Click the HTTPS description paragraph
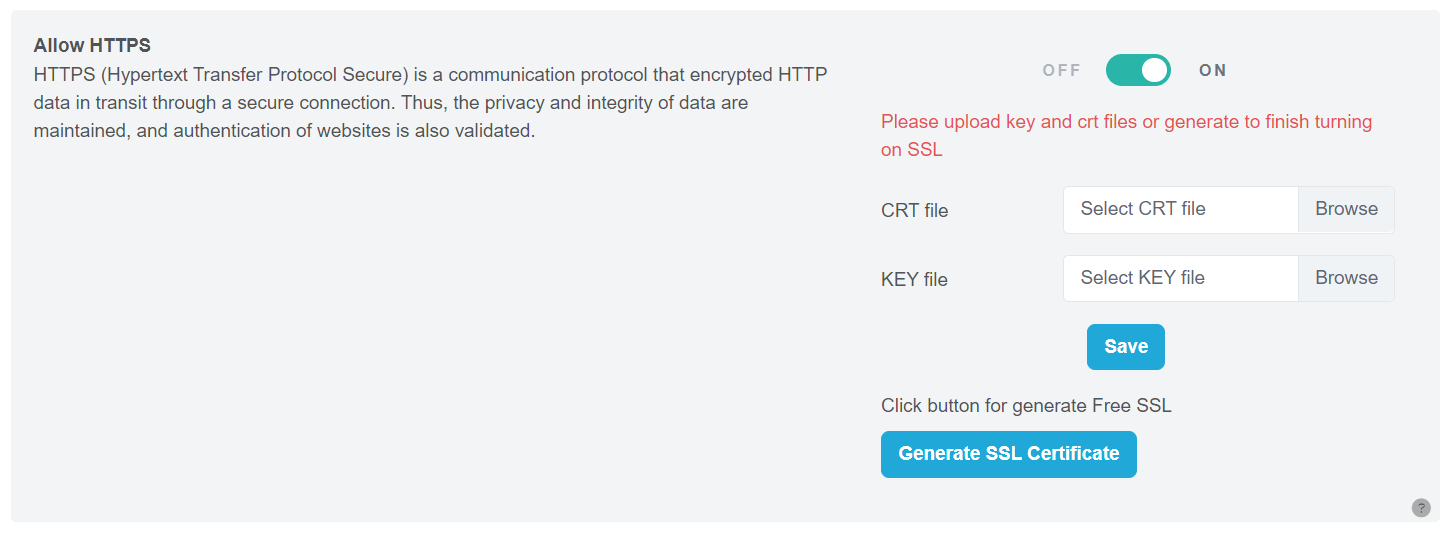 pyautogui.click(x=430, y=102)
